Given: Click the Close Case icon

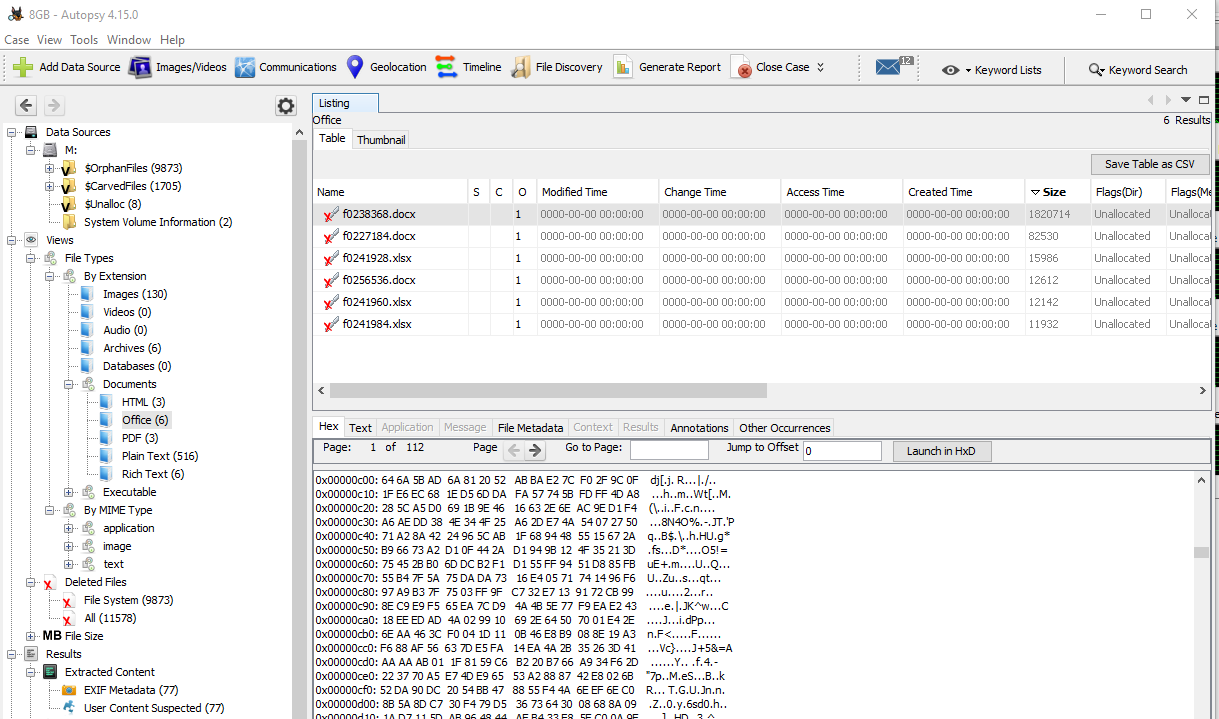Looking at the screenshot, I should [741, 68].
